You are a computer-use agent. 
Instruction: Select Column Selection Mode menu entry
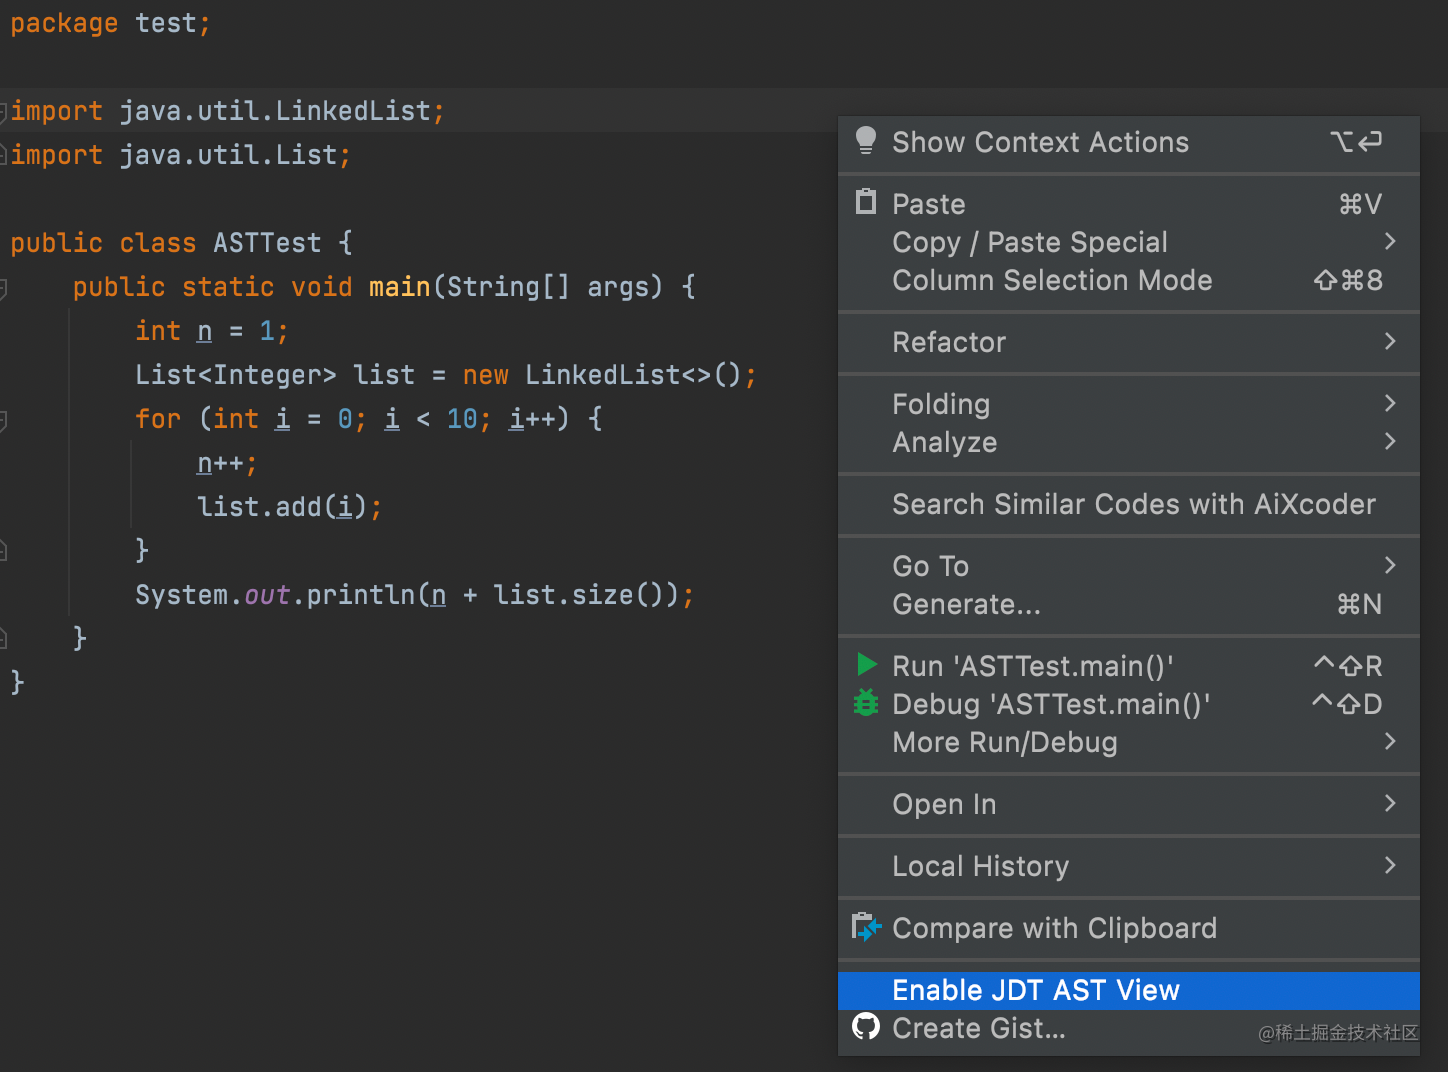tap(1052, 280)
